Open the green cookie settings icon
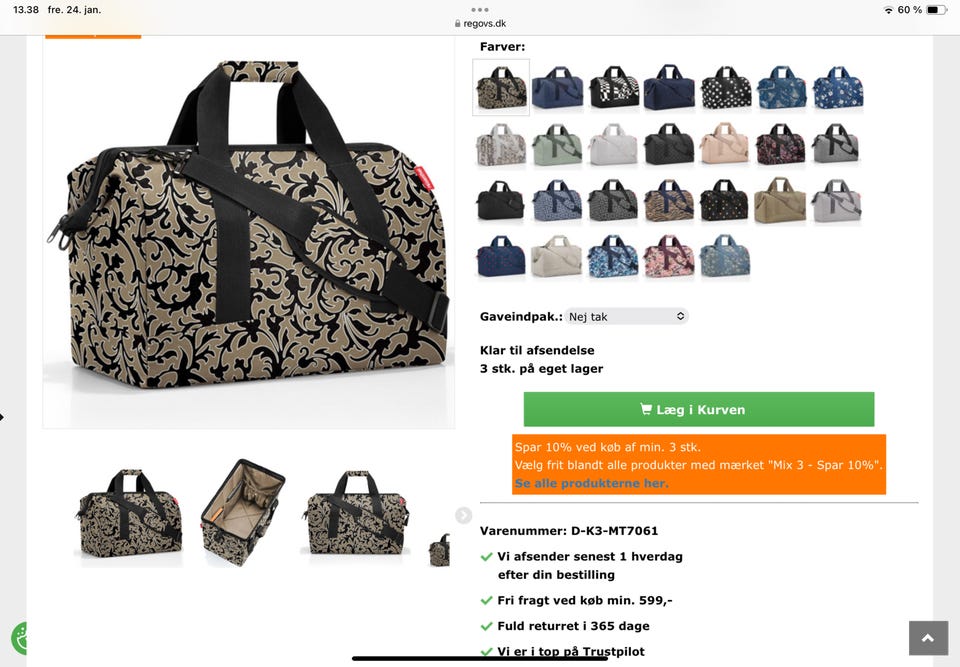The height and width of the screenshot is (667, 960). [19, 638]
